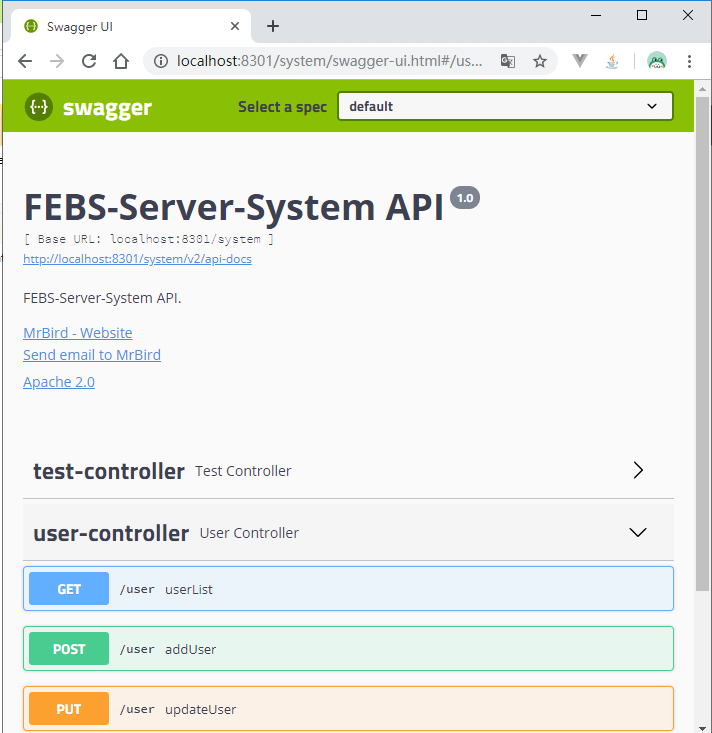Image resolution: width=712 pixels, height=733 pixels.
Task: Open the api-docs URL link
Action: 137,259
